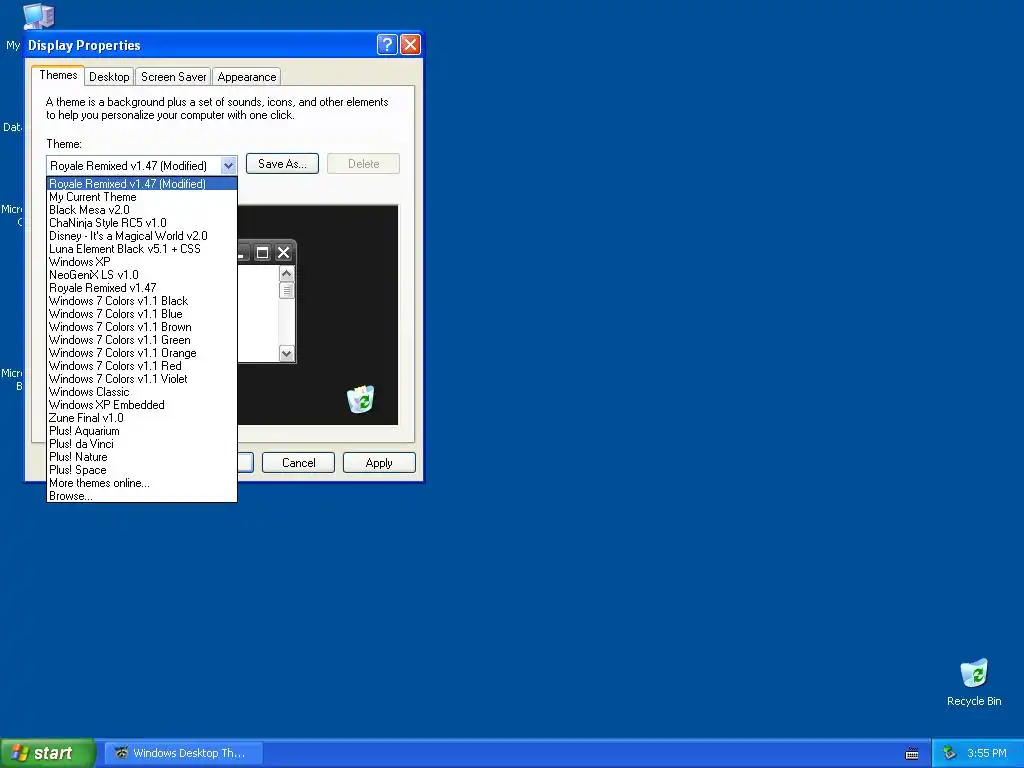Click the Cancel button
The image size is (1024, 768).
pos(298,462)
